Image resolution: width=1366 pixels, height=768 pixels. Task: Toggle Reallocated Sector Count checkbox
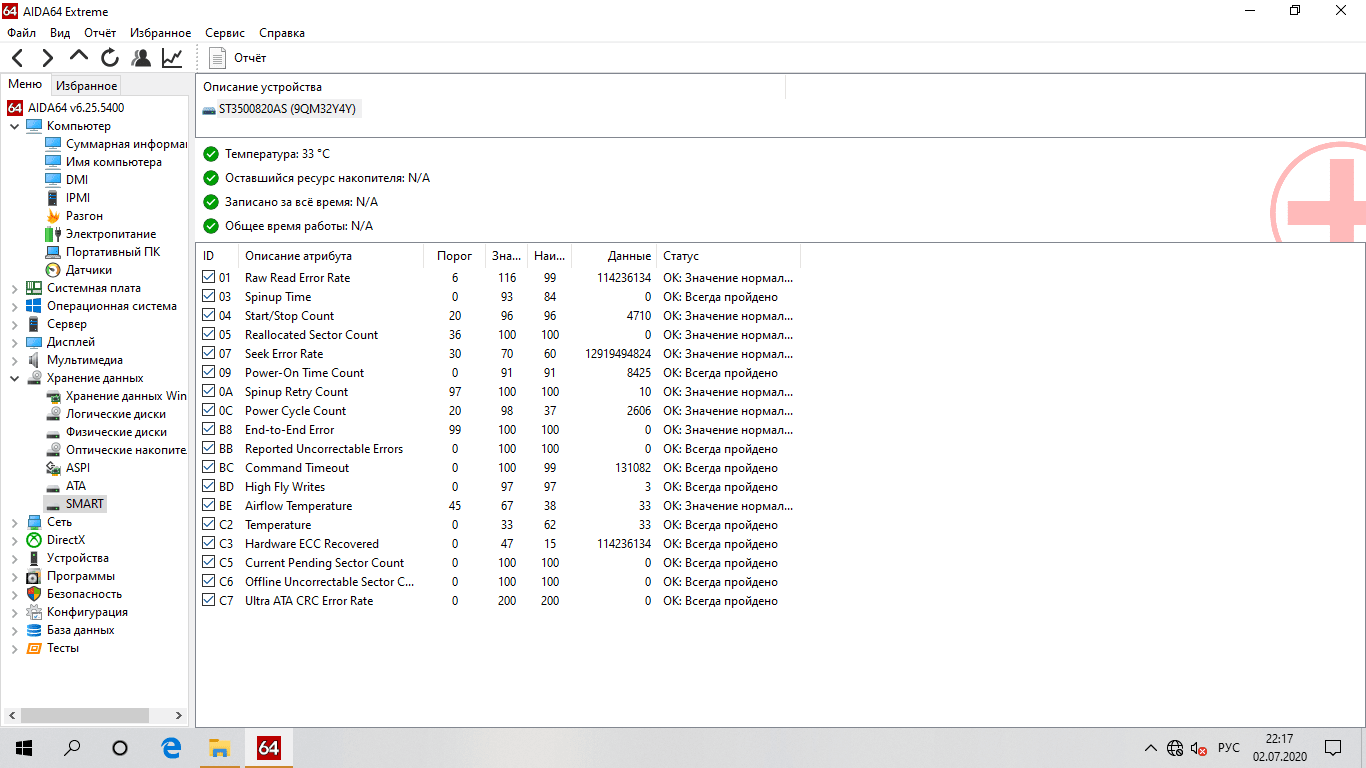pos(208,334)
